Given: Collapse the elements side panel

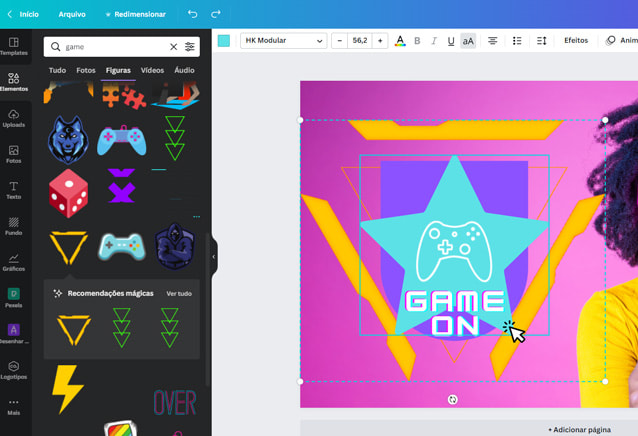Looking at the screenshot, I should [x=213, y=257].
